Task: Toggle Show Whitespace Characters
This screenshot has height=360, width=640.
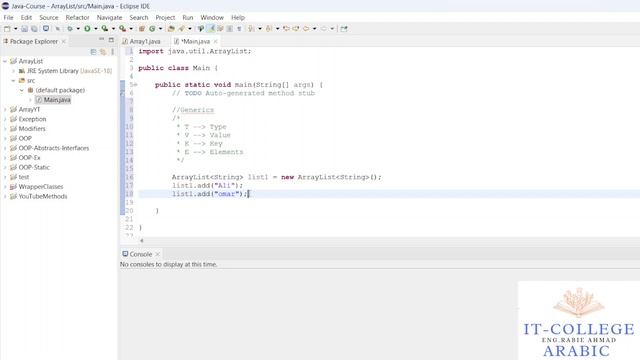Action: [239, 29]
